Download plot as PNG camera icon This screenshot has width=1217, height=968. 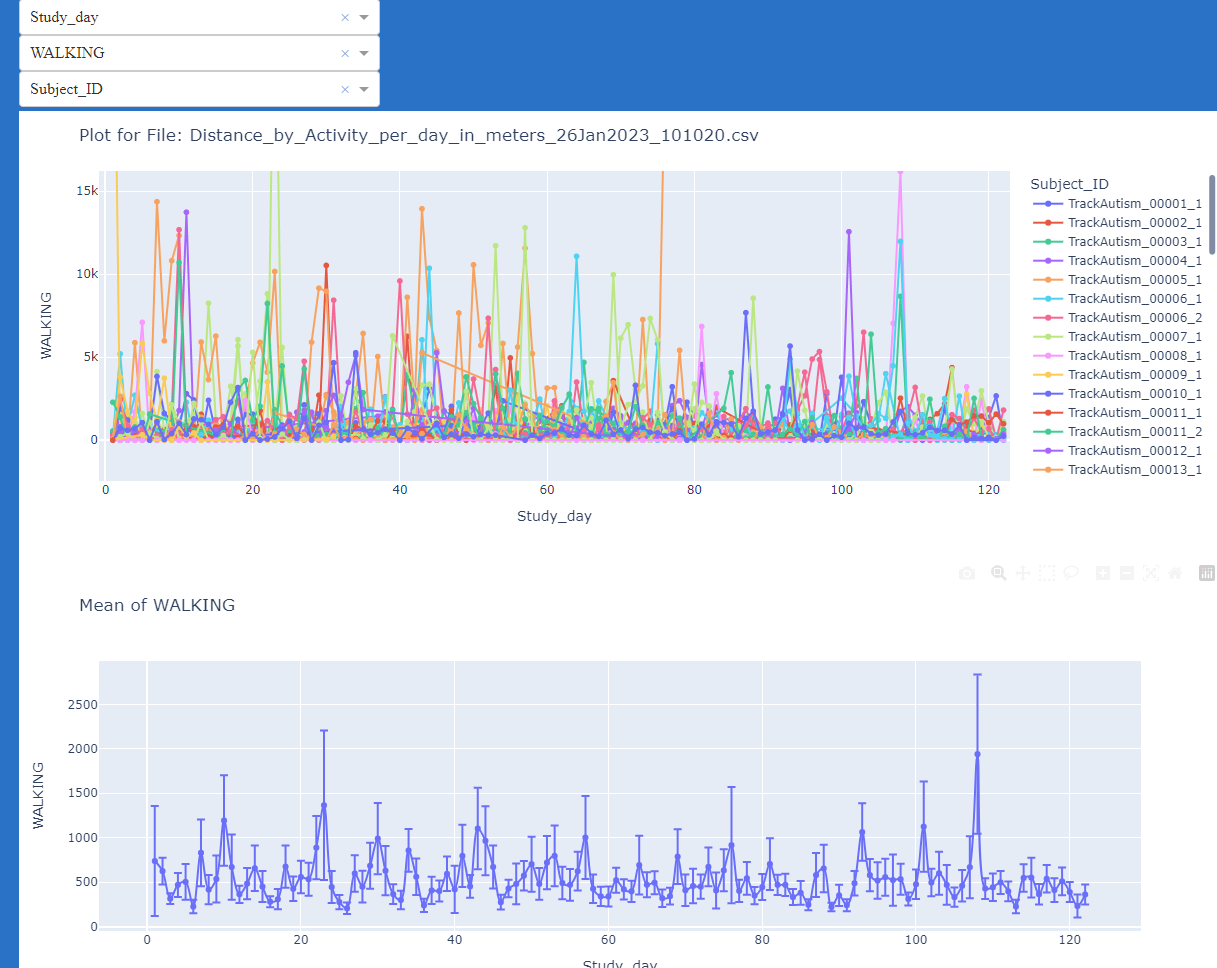tap(967, 573)
